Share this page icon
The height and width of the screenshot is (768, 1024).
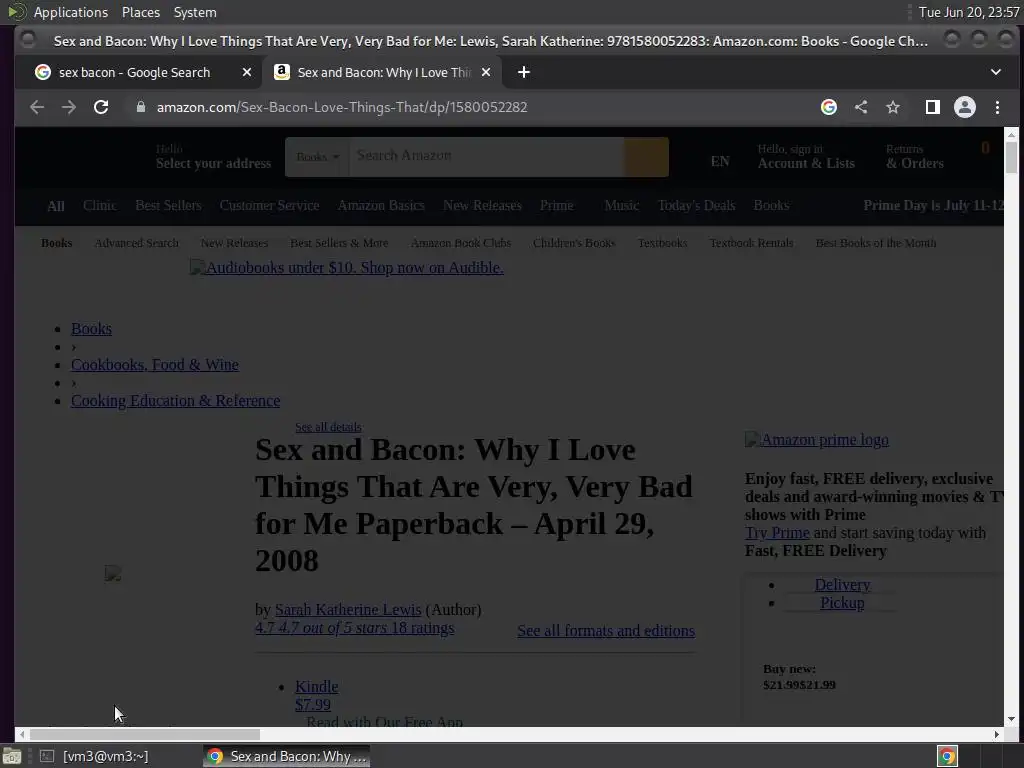(x=861, y=107)
